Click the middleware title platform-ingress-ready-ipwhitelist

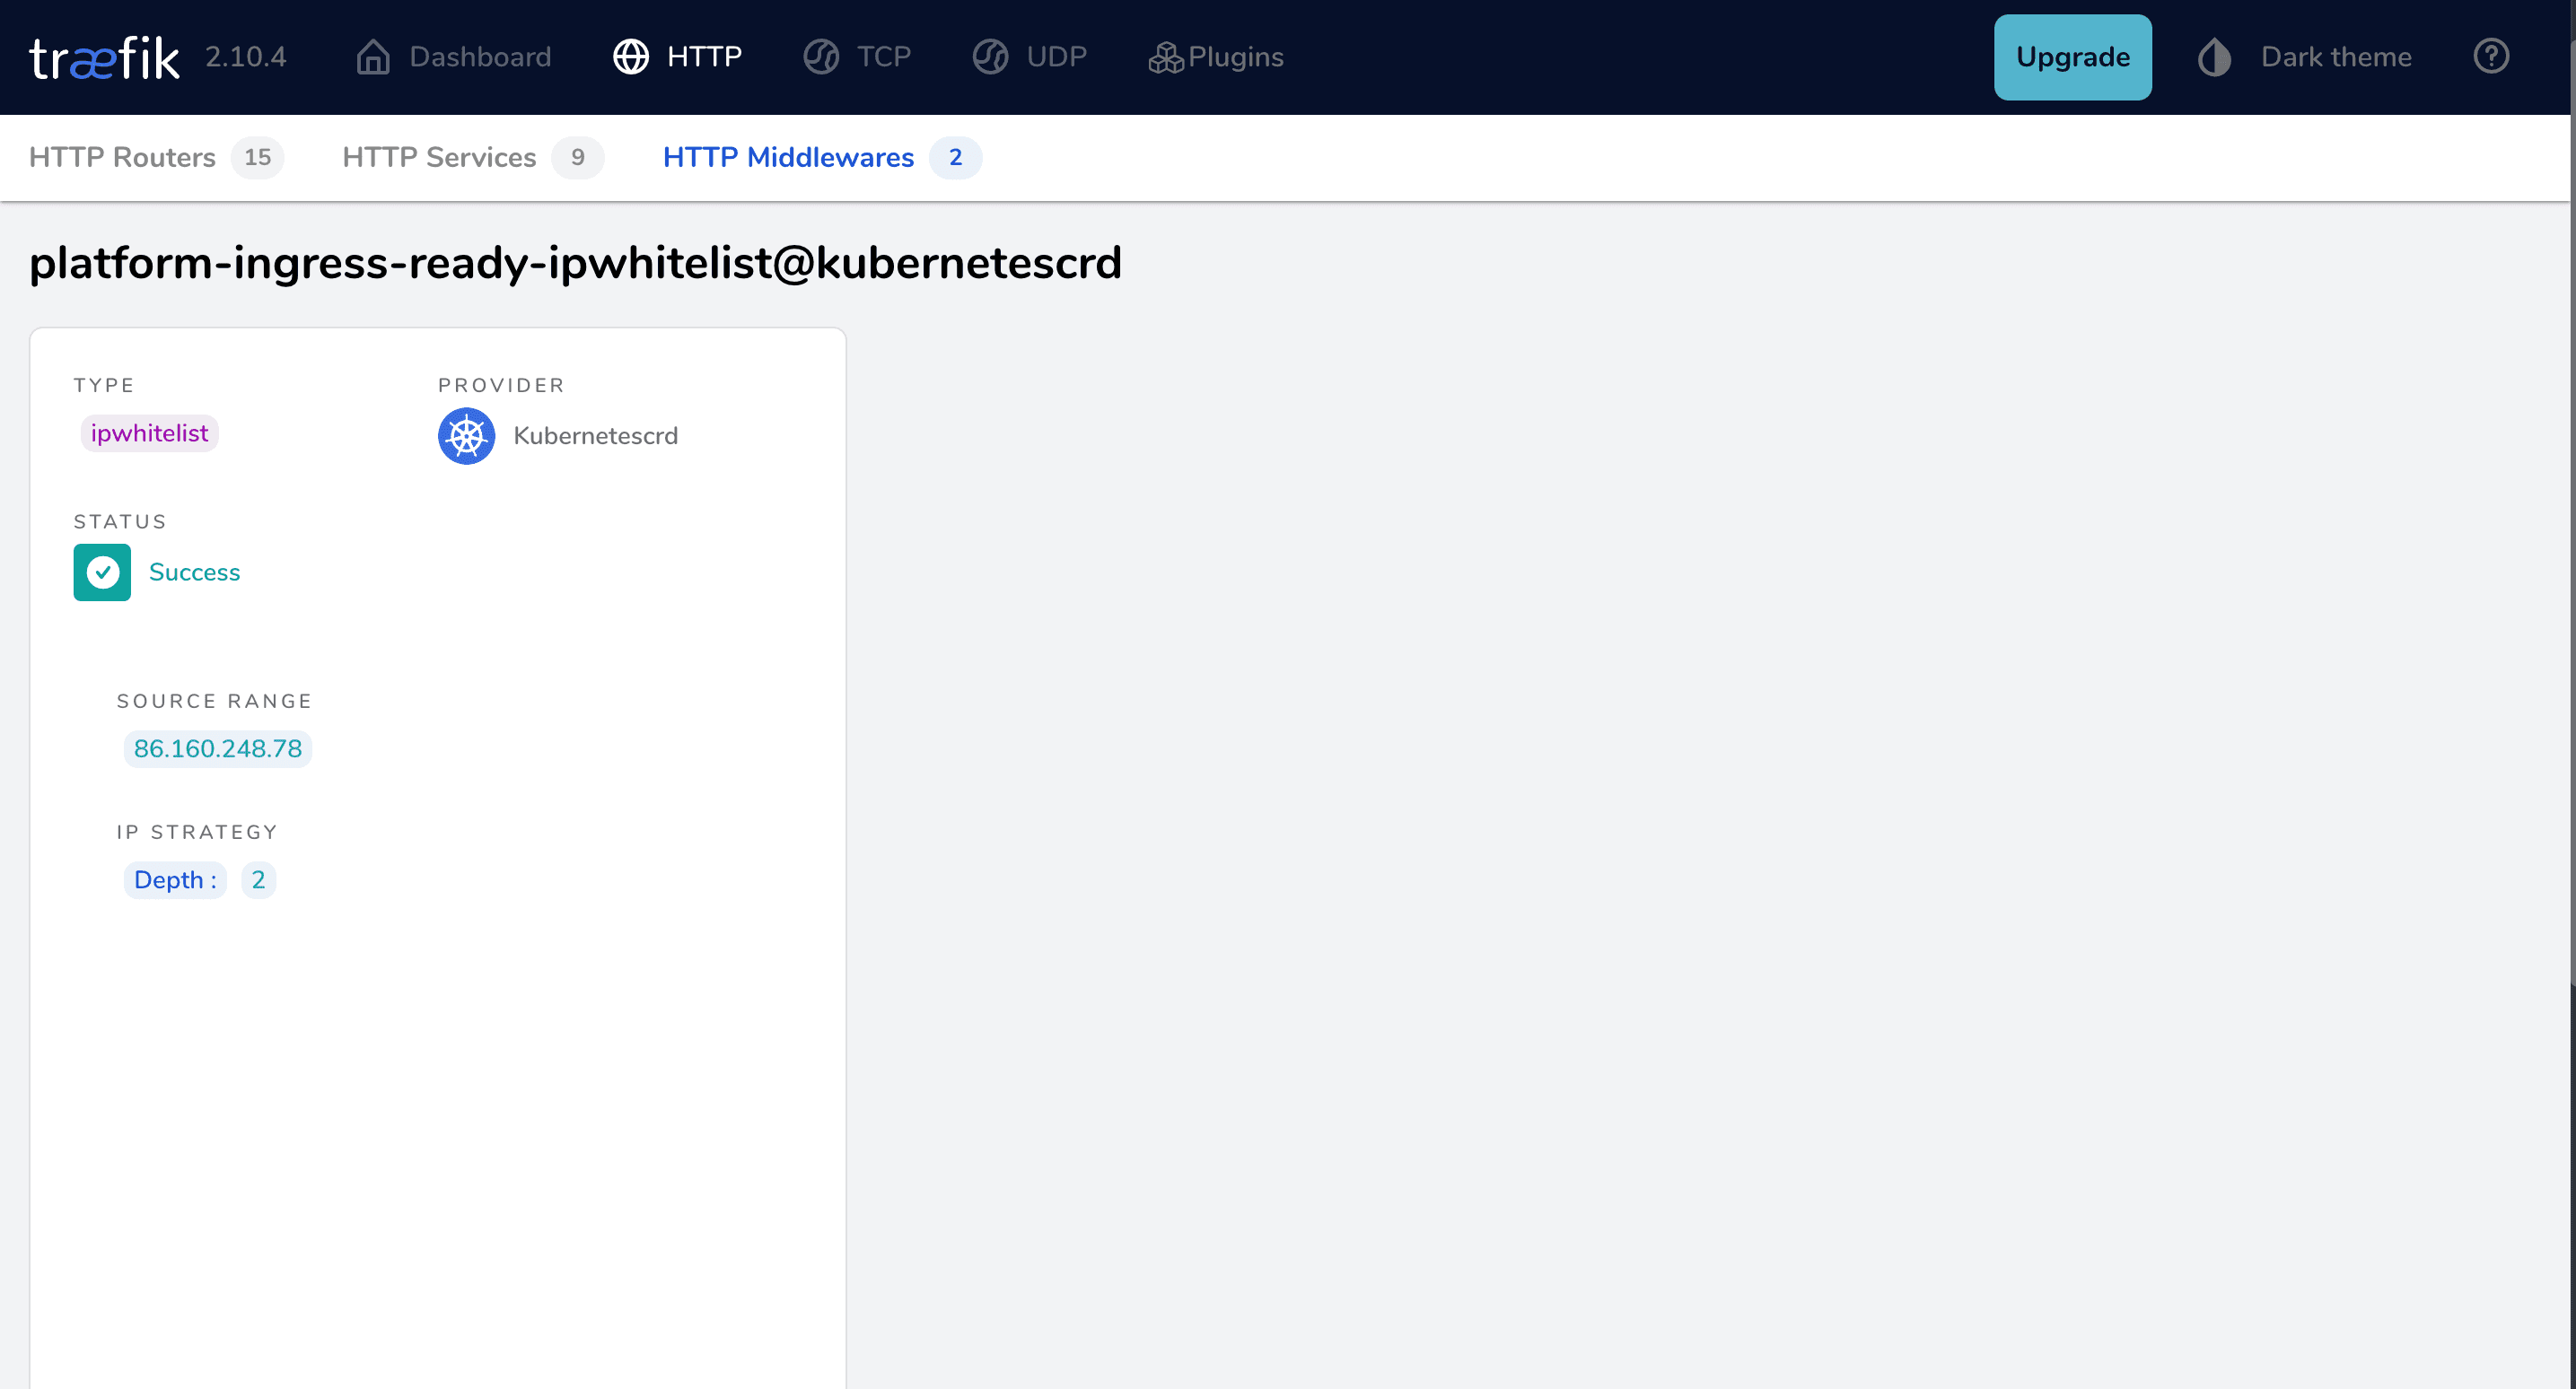pos(575,263)
